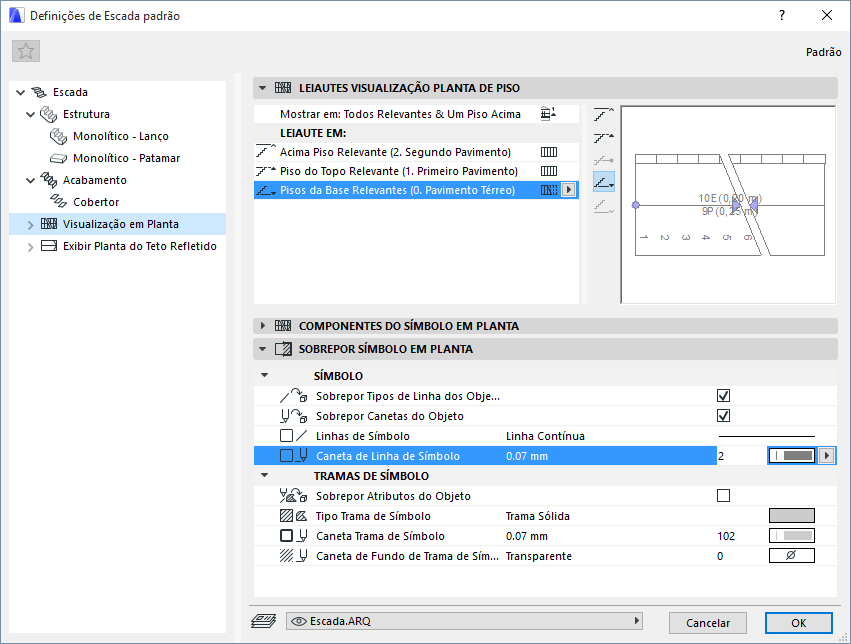The width and height of the screenshot is (851, 644).
Task: Click transparent swatch for Caneta de Fundo de Trama
Action: 792,556
